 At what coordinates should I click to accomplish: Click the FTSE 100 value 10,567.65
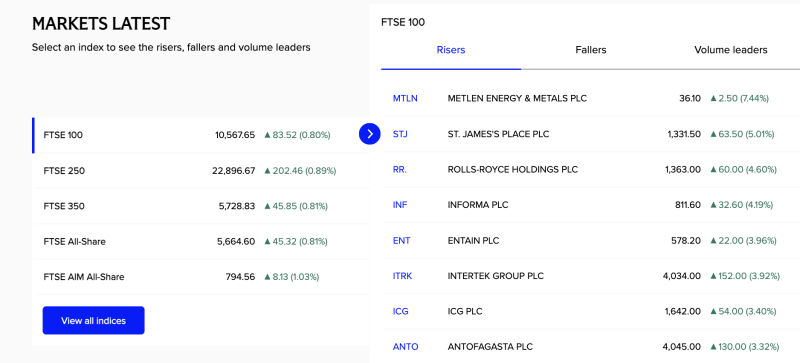[235, 135]
